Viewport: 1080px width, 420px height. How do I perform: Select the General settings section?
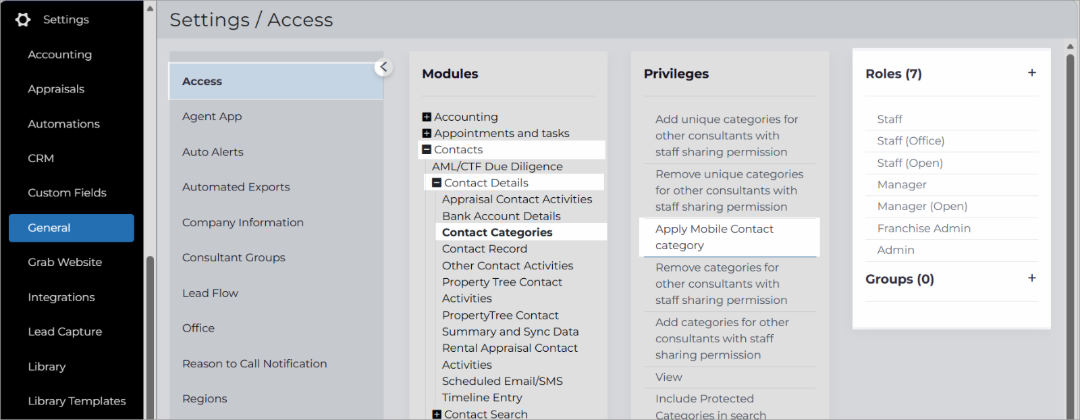pos(72,228)
